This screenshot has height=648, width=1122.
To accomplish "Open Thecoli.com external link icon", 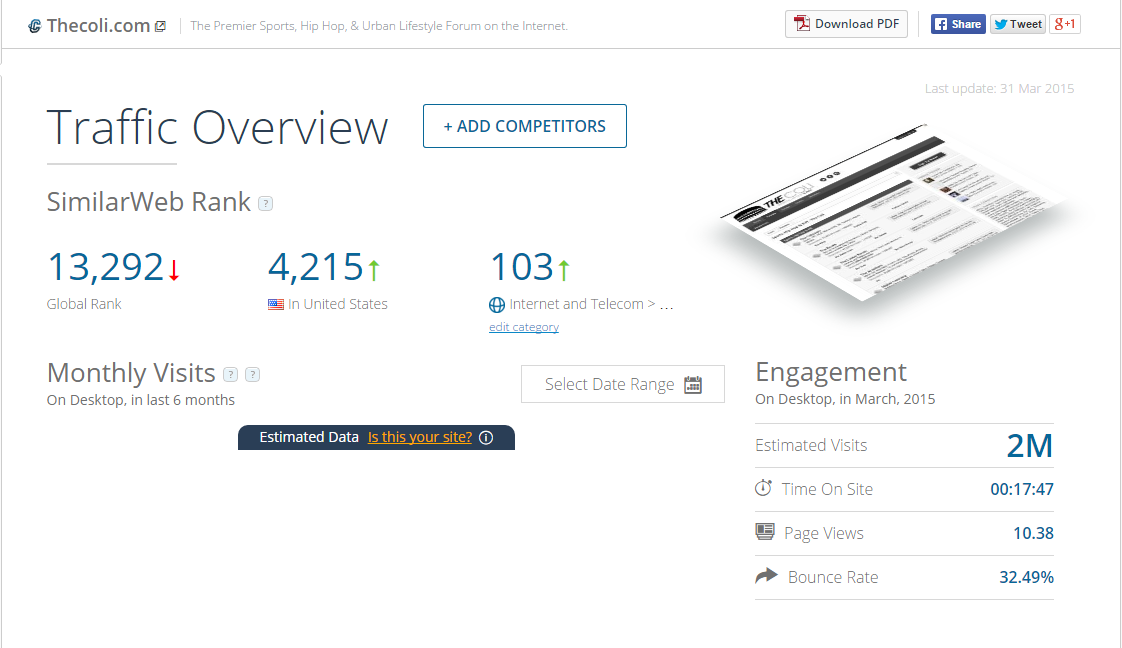I will click(161, 26).
